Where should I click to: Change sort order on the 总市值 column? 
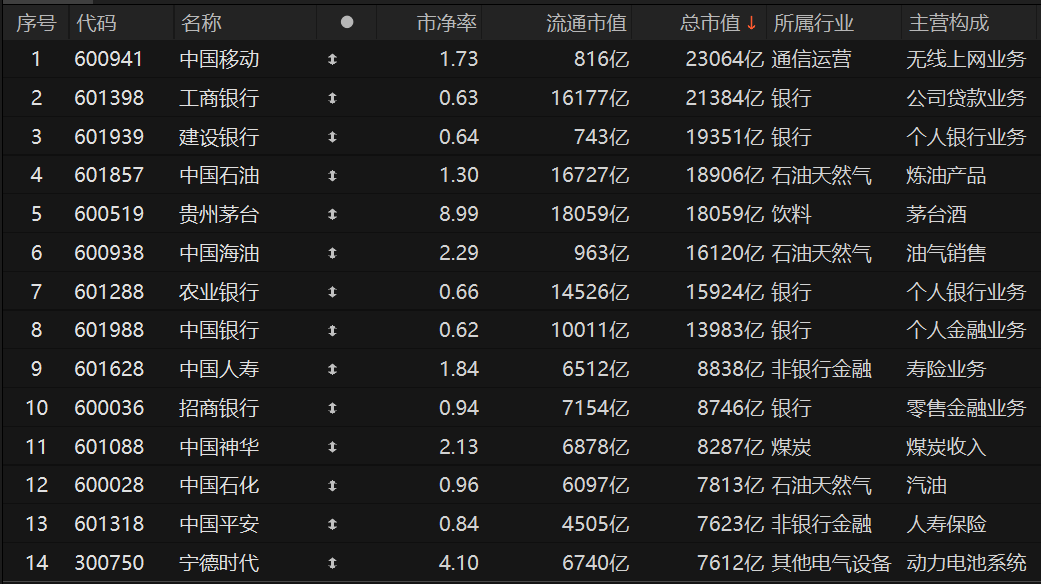(x=710, y=22)
